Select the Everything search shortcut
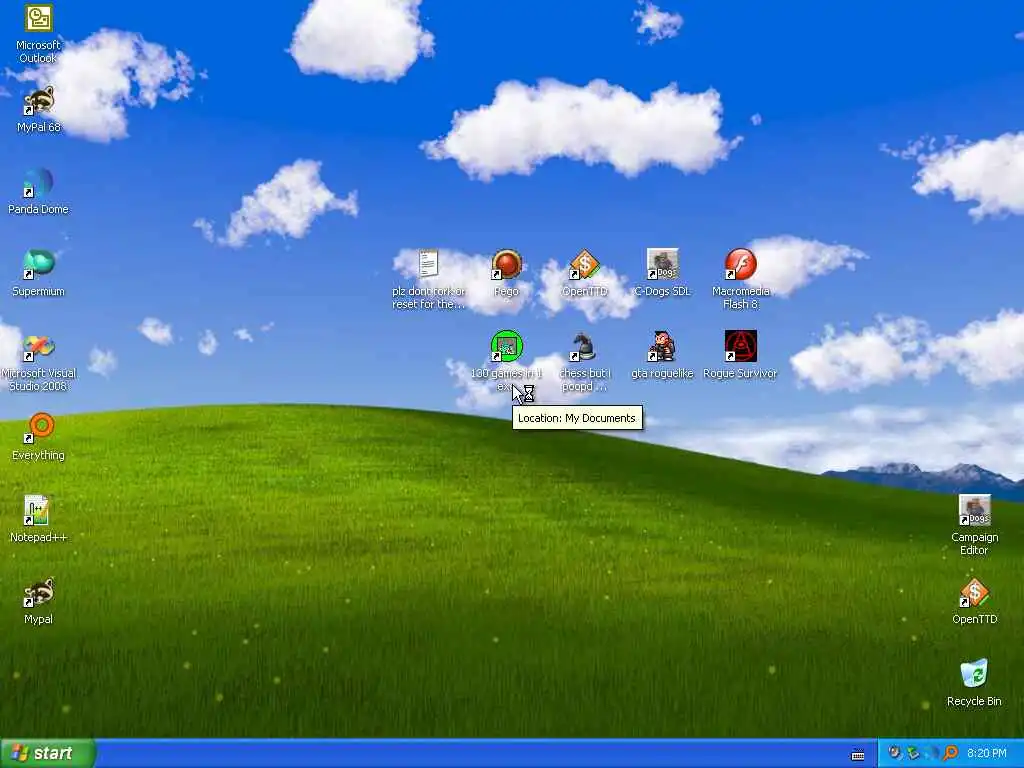The image size is (1024, 768). 39,429
